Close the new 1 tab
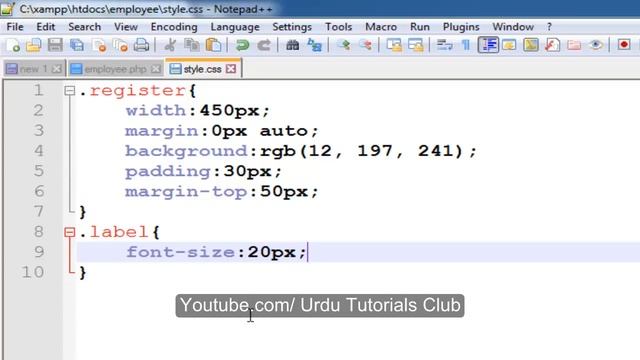640x360 pixels. coord(57,69)
